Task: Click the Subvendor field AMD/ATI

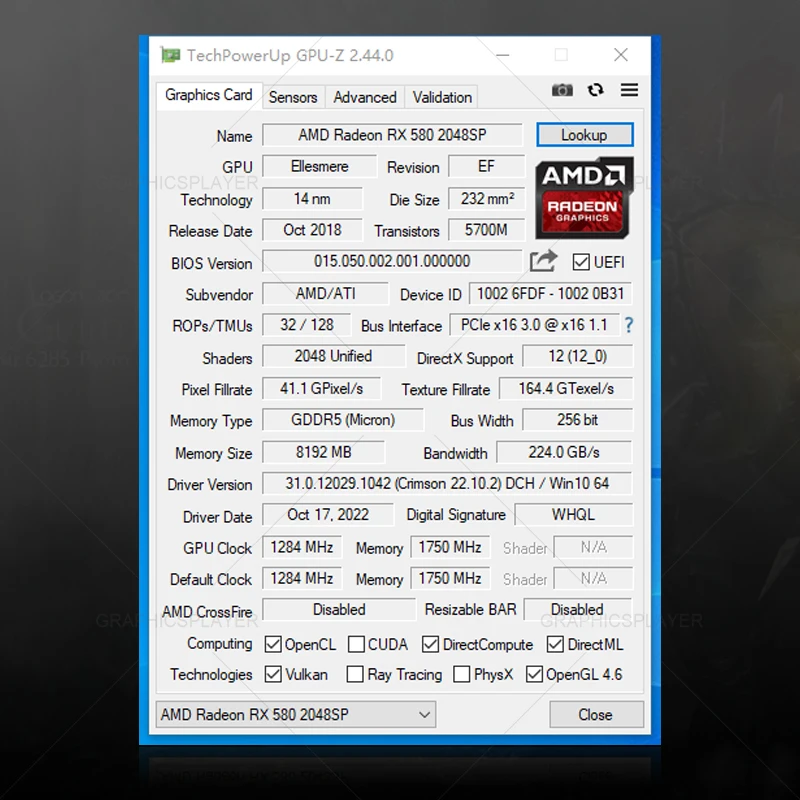Action: 326,294
